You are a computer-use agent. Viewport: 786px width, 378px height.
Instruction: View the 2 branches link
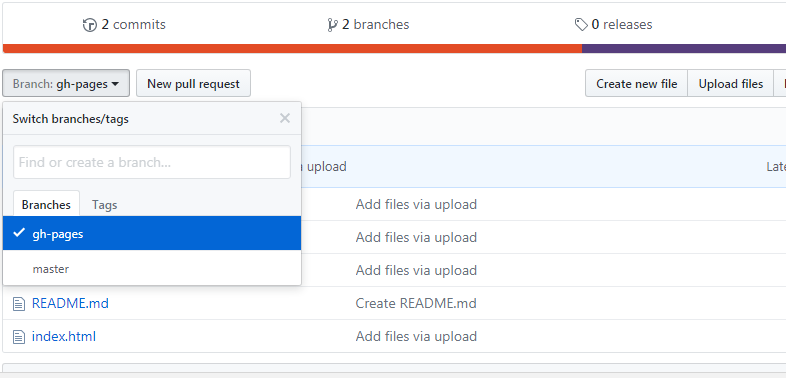click(x=368, y=25)
